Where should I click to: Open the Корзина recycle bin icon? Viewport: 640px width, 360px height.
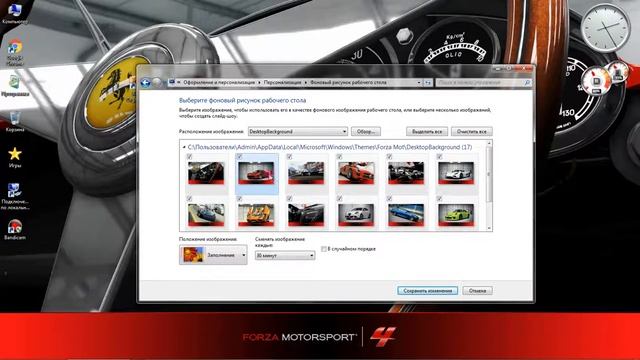(15, 121)
